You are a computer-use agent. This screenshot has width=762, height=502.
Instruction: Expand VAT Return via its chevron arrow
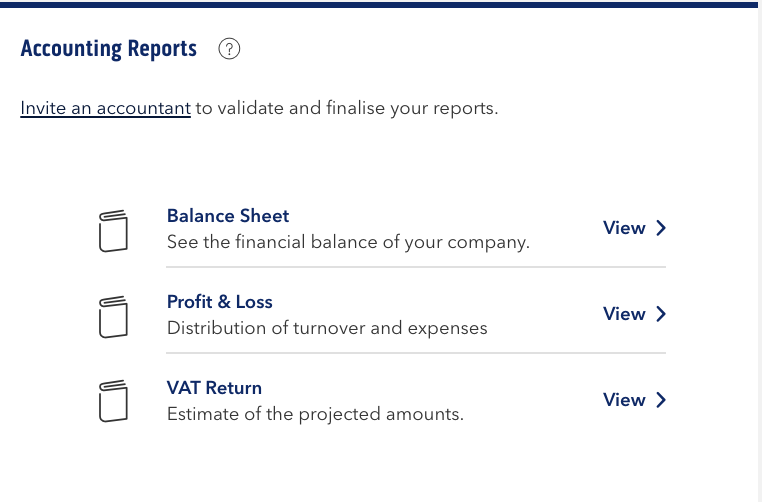click(x=661, y=400)
